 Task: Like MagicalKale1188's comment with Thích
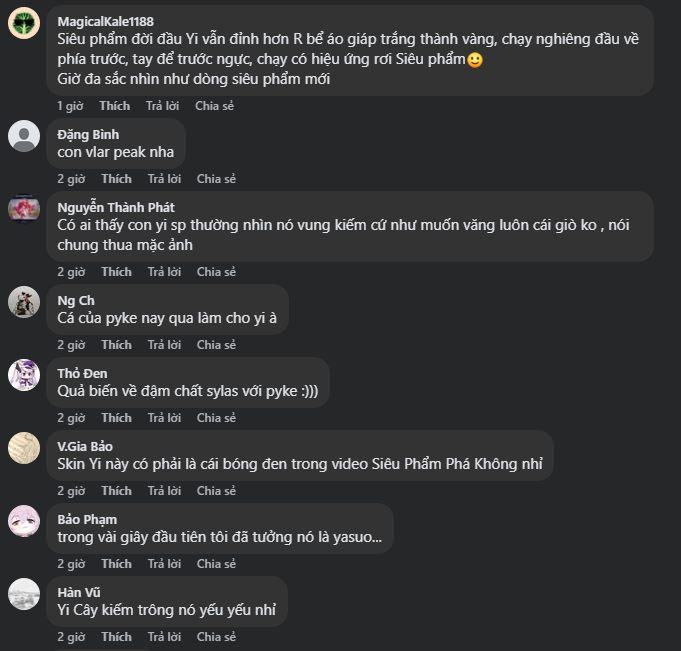pos(114,106)
